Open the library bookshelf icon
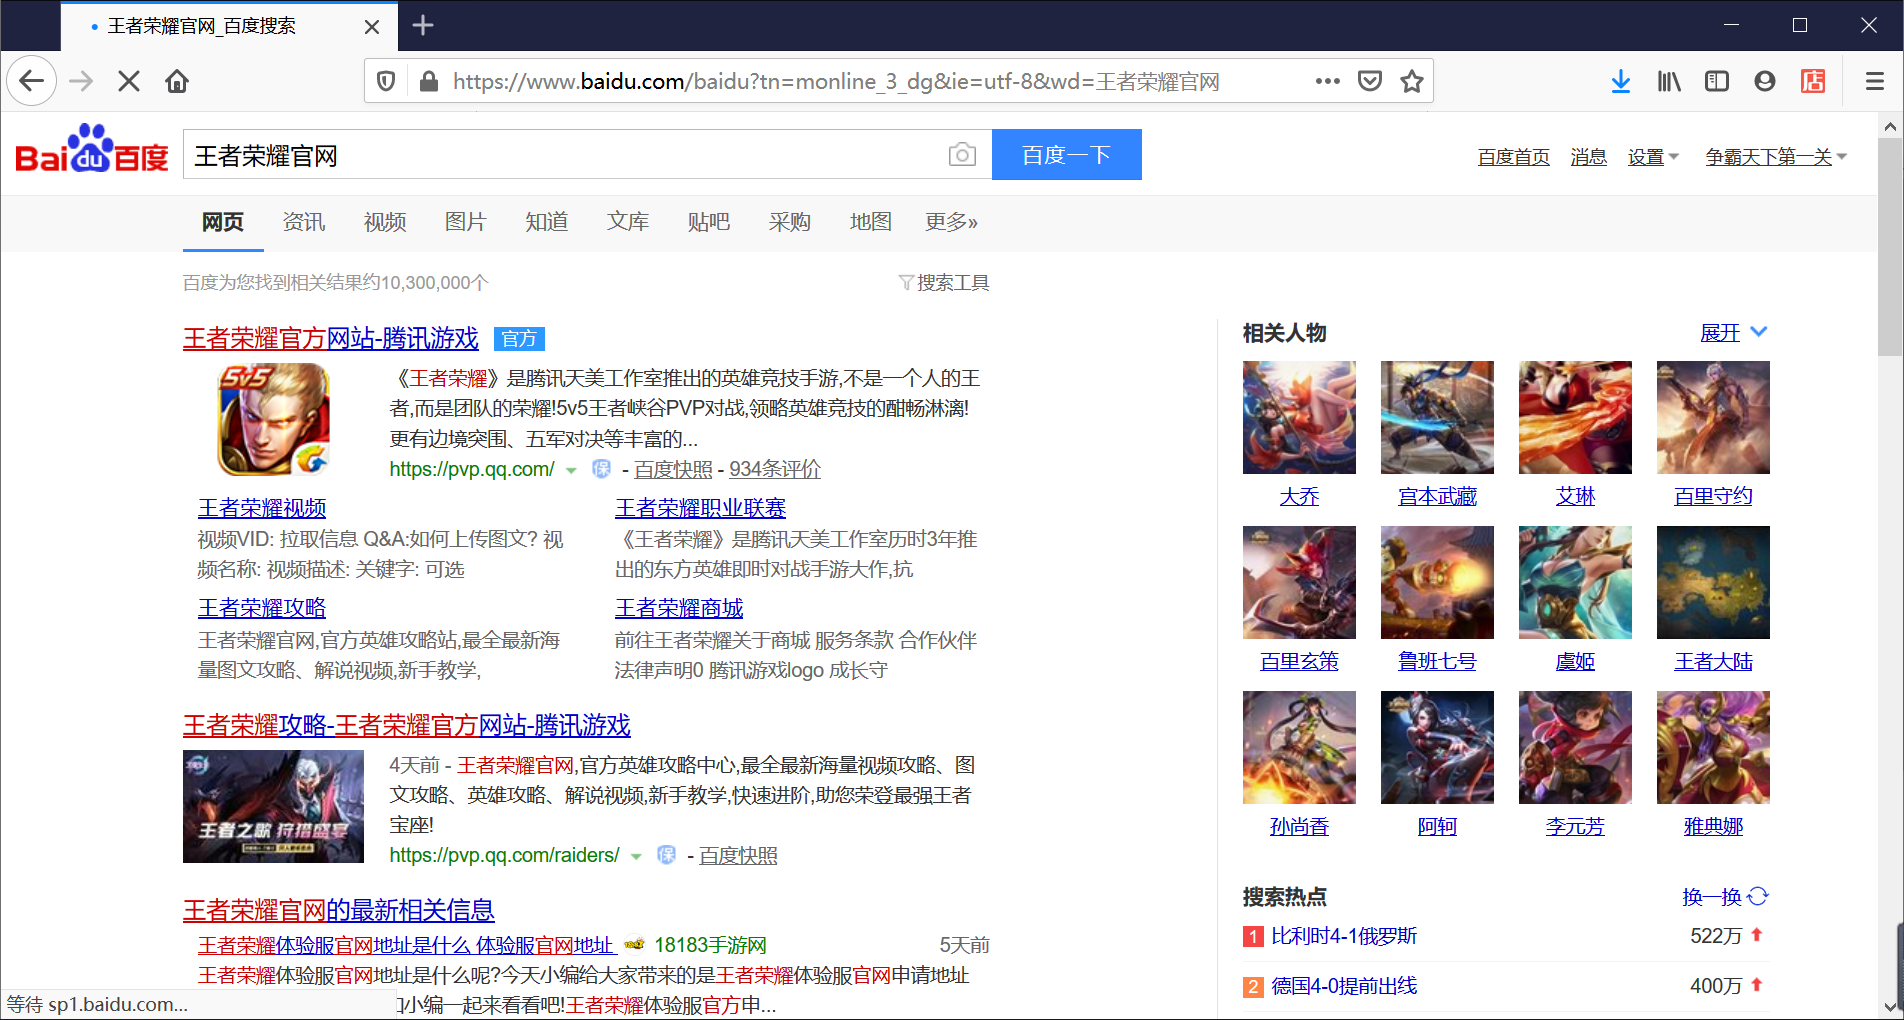Image resolution: width=1904 pixels, height=1020 pixels. point(1669,81)
